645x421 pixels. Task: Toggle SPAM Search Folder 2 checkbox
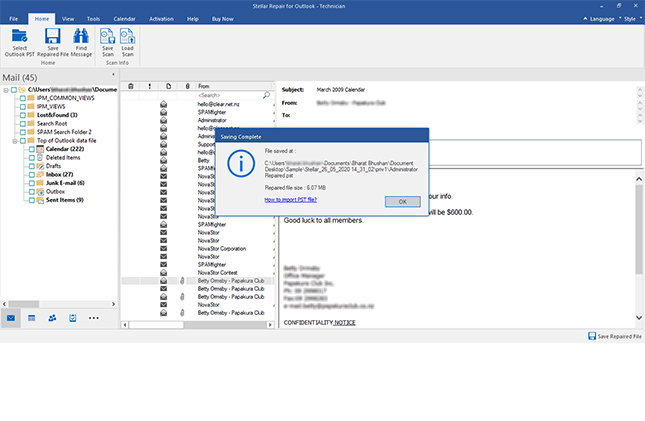point(23,132)
